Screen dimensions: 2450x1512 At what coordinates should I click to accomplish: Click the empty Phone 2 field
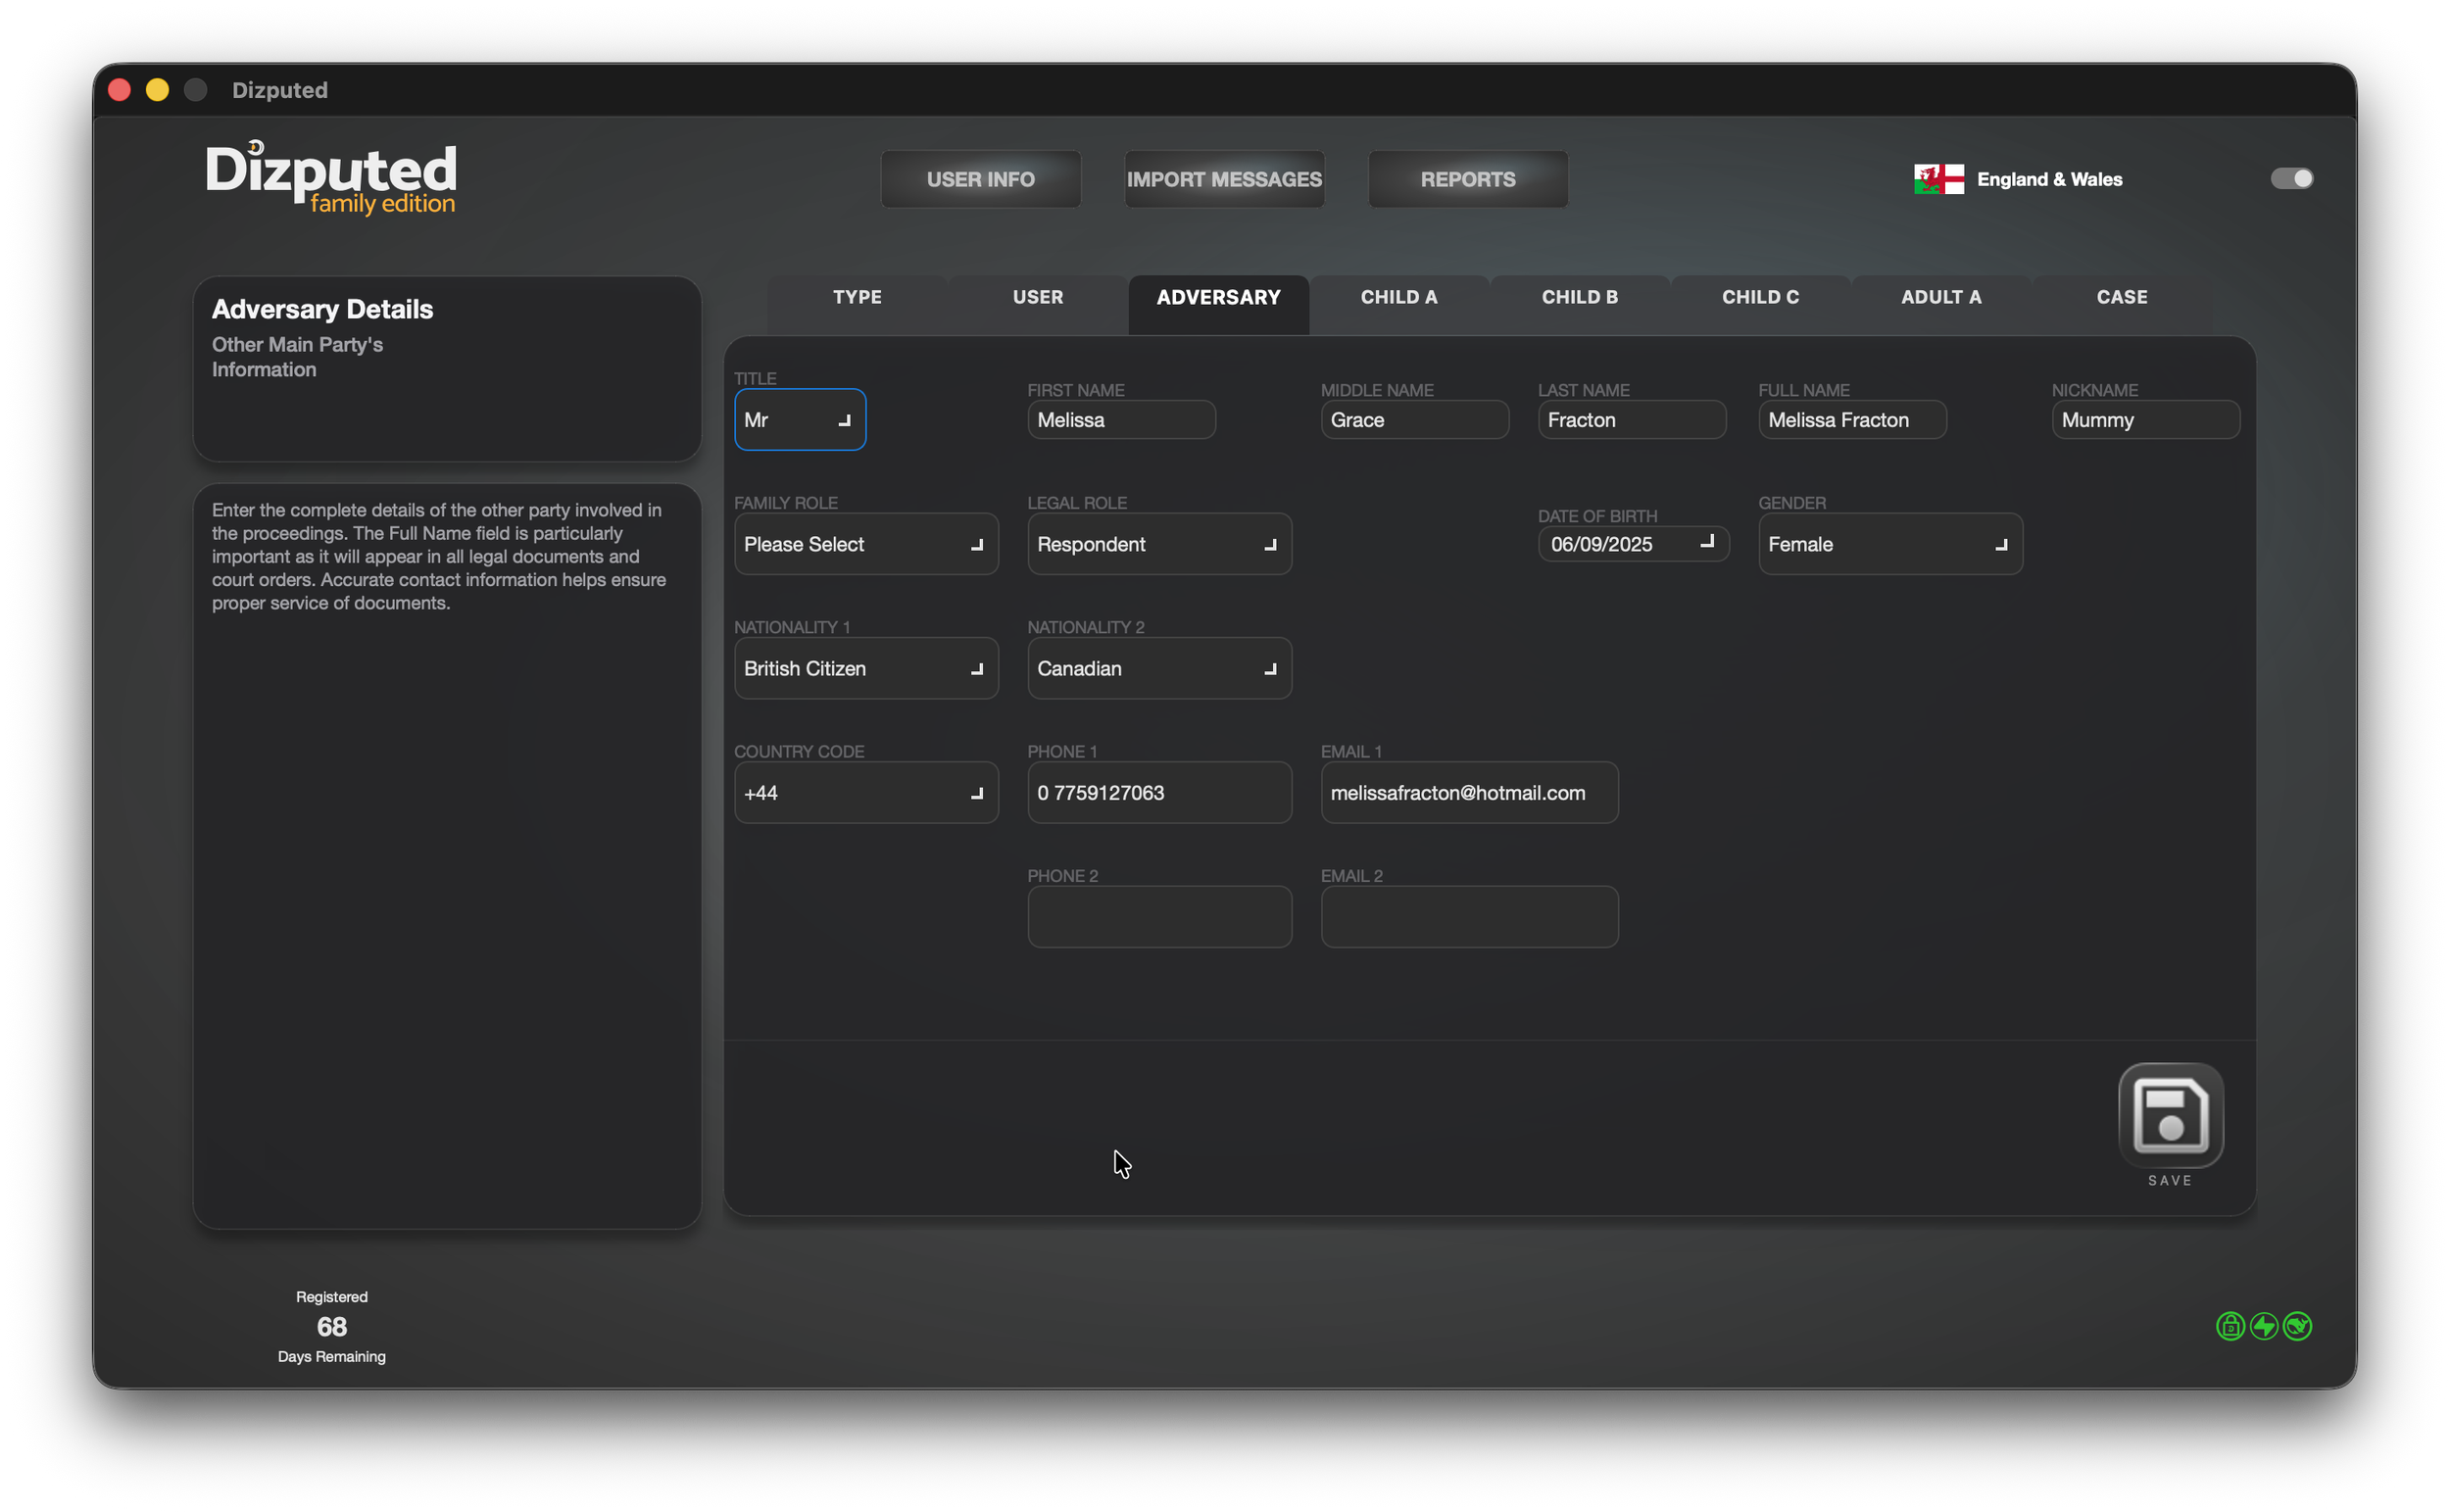point(1158,917)
